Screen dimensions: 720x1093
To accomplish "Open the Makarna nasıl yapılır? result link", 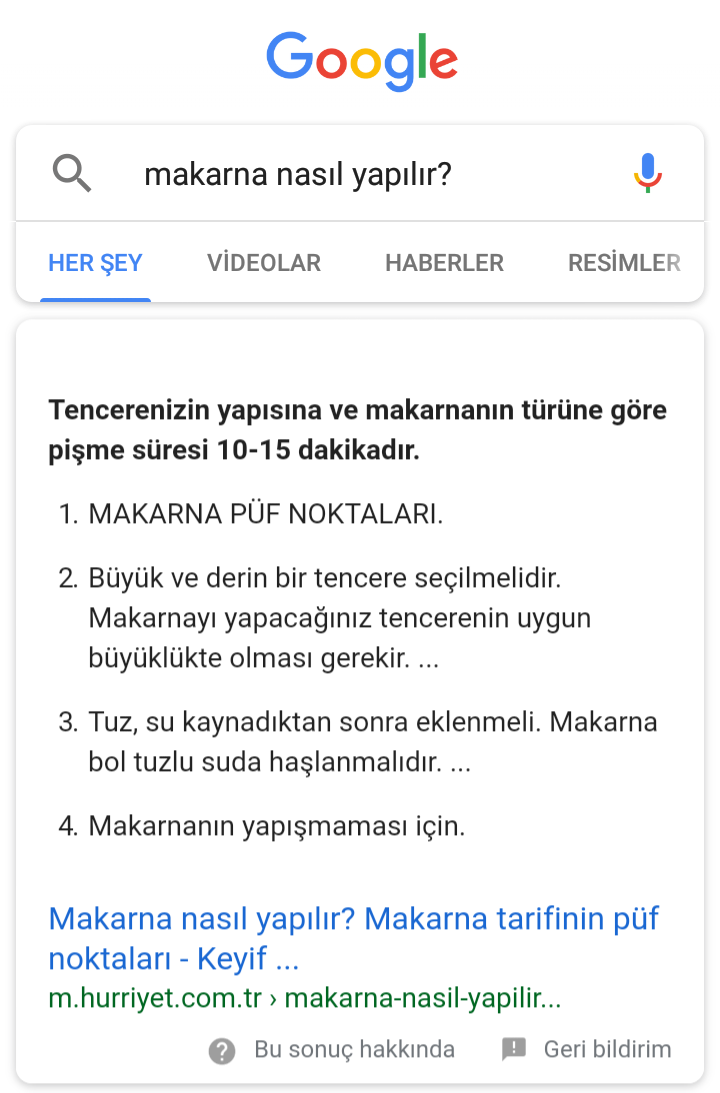I will [353, 938].
